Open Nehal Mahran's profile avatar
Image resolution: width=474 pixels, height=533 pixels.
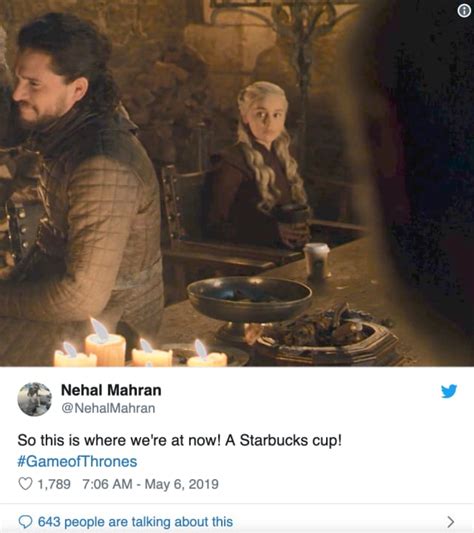[x=35, y=399]
